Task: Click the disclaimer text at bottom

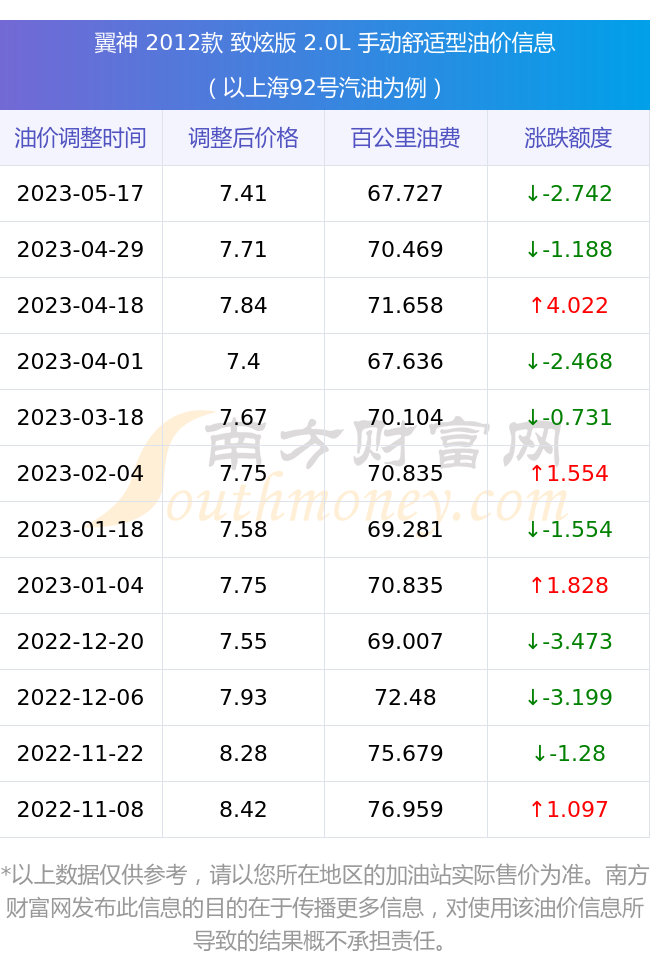Action: (x=325, y=908)
